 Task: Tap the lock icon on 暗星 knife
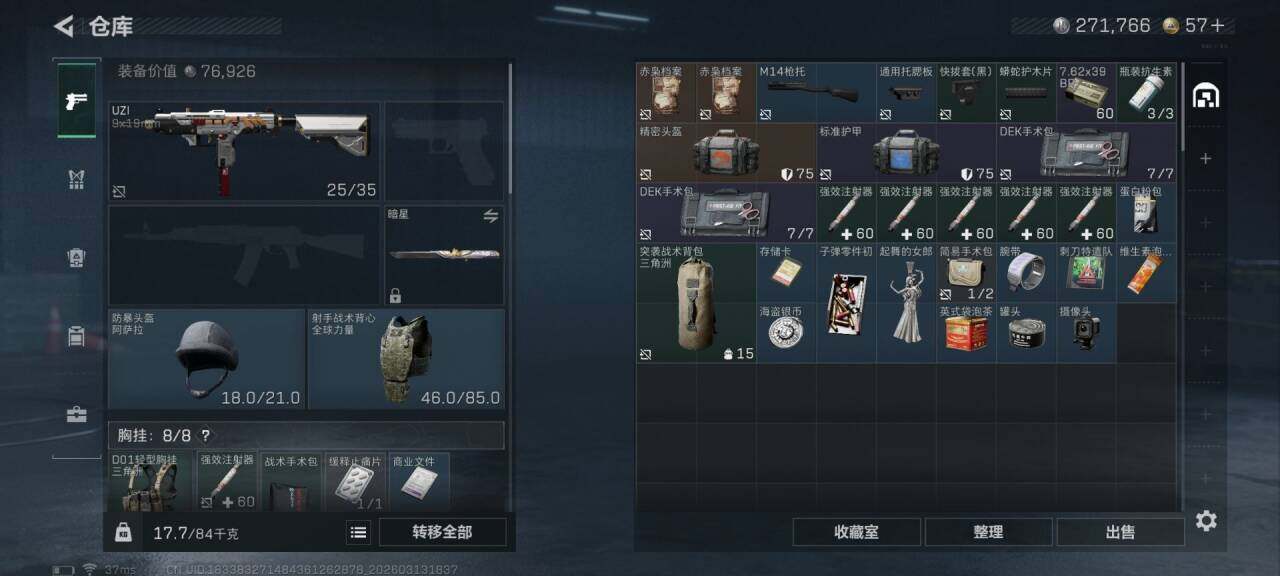[396, 295]
